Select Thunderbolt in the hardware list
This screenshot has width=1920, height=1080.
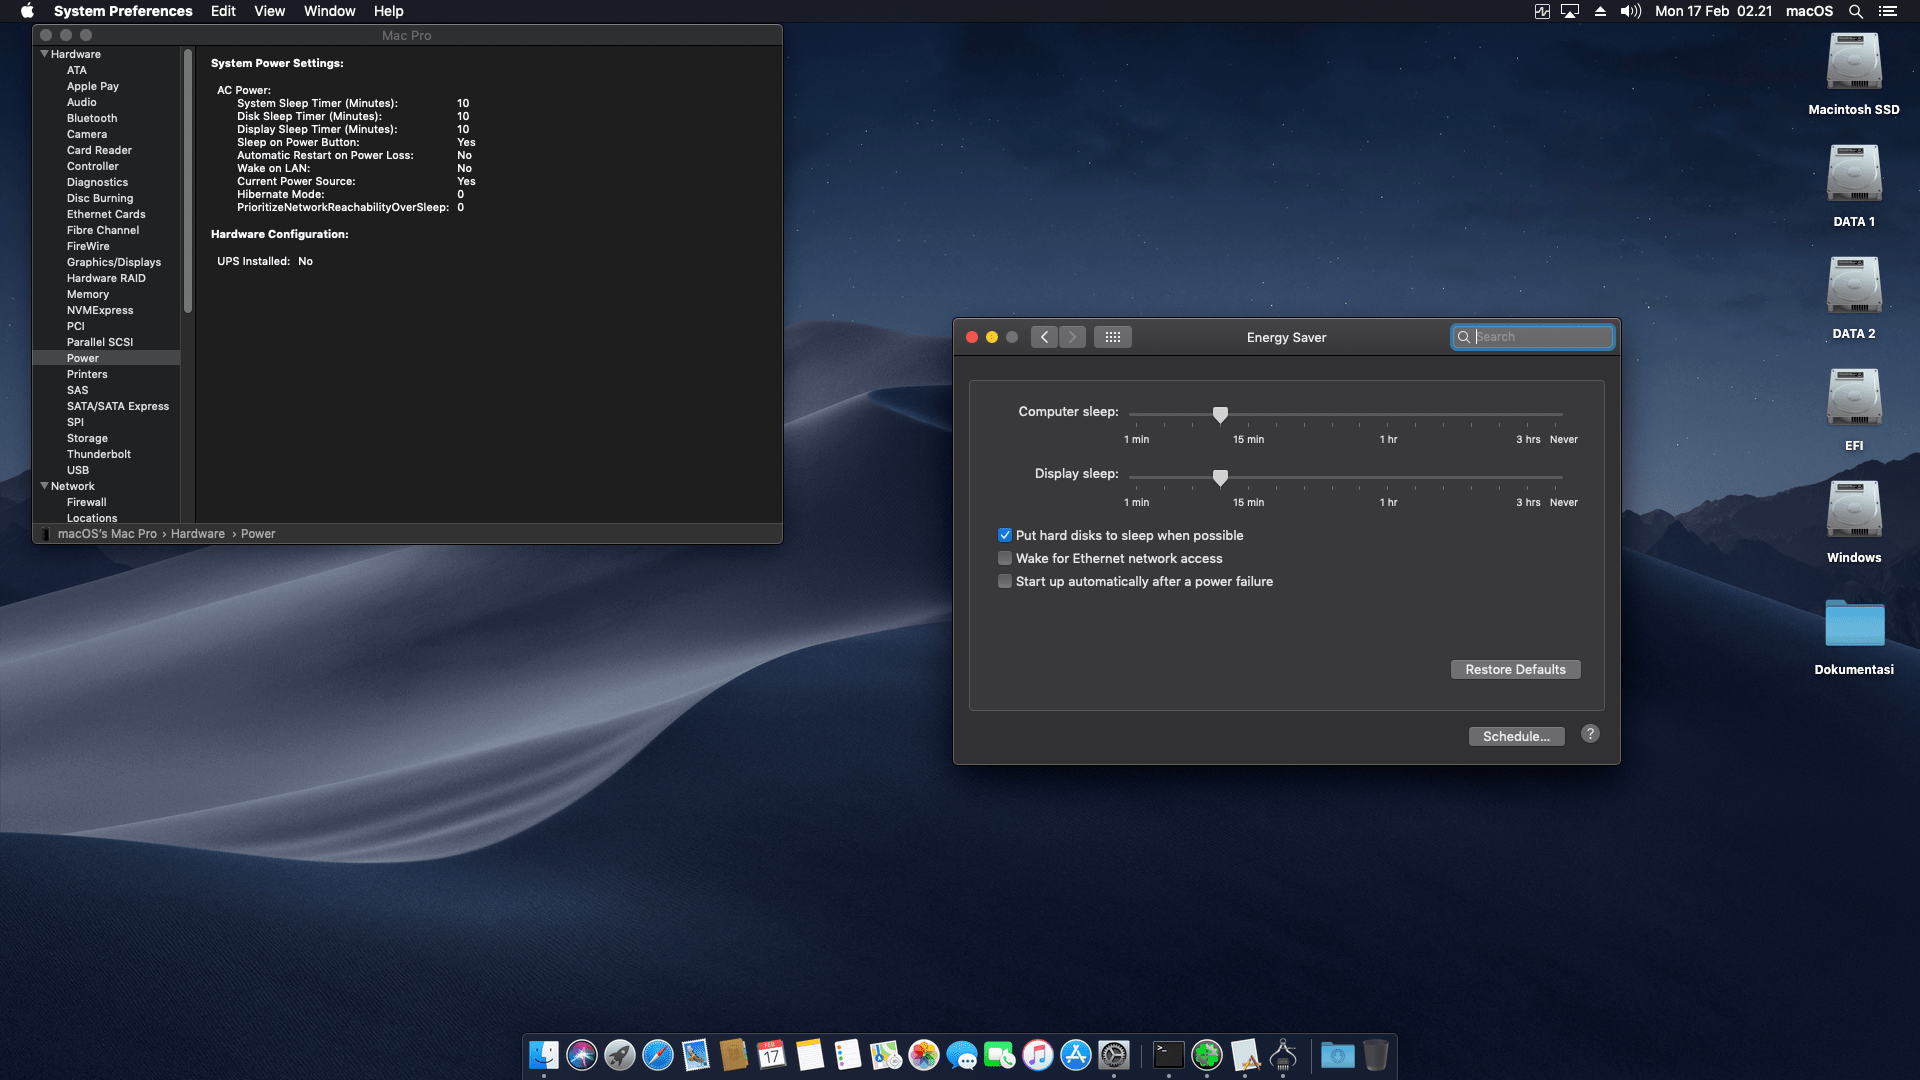click(99, 454)
